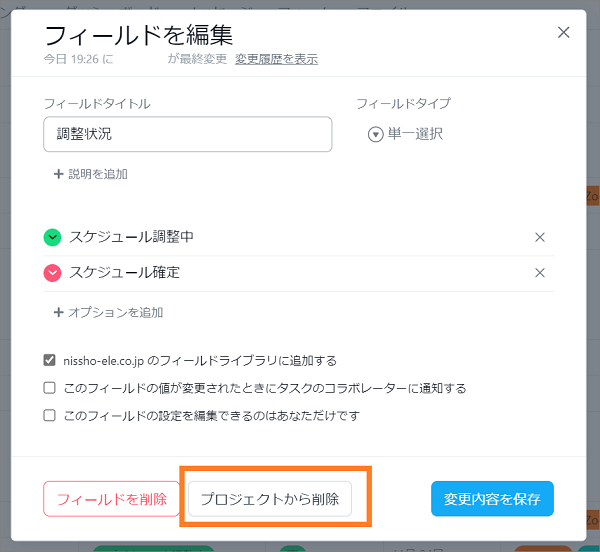Remove the スケジュール確定 option
This screenshot has height=552, width=600.
(x=540, y=273)
